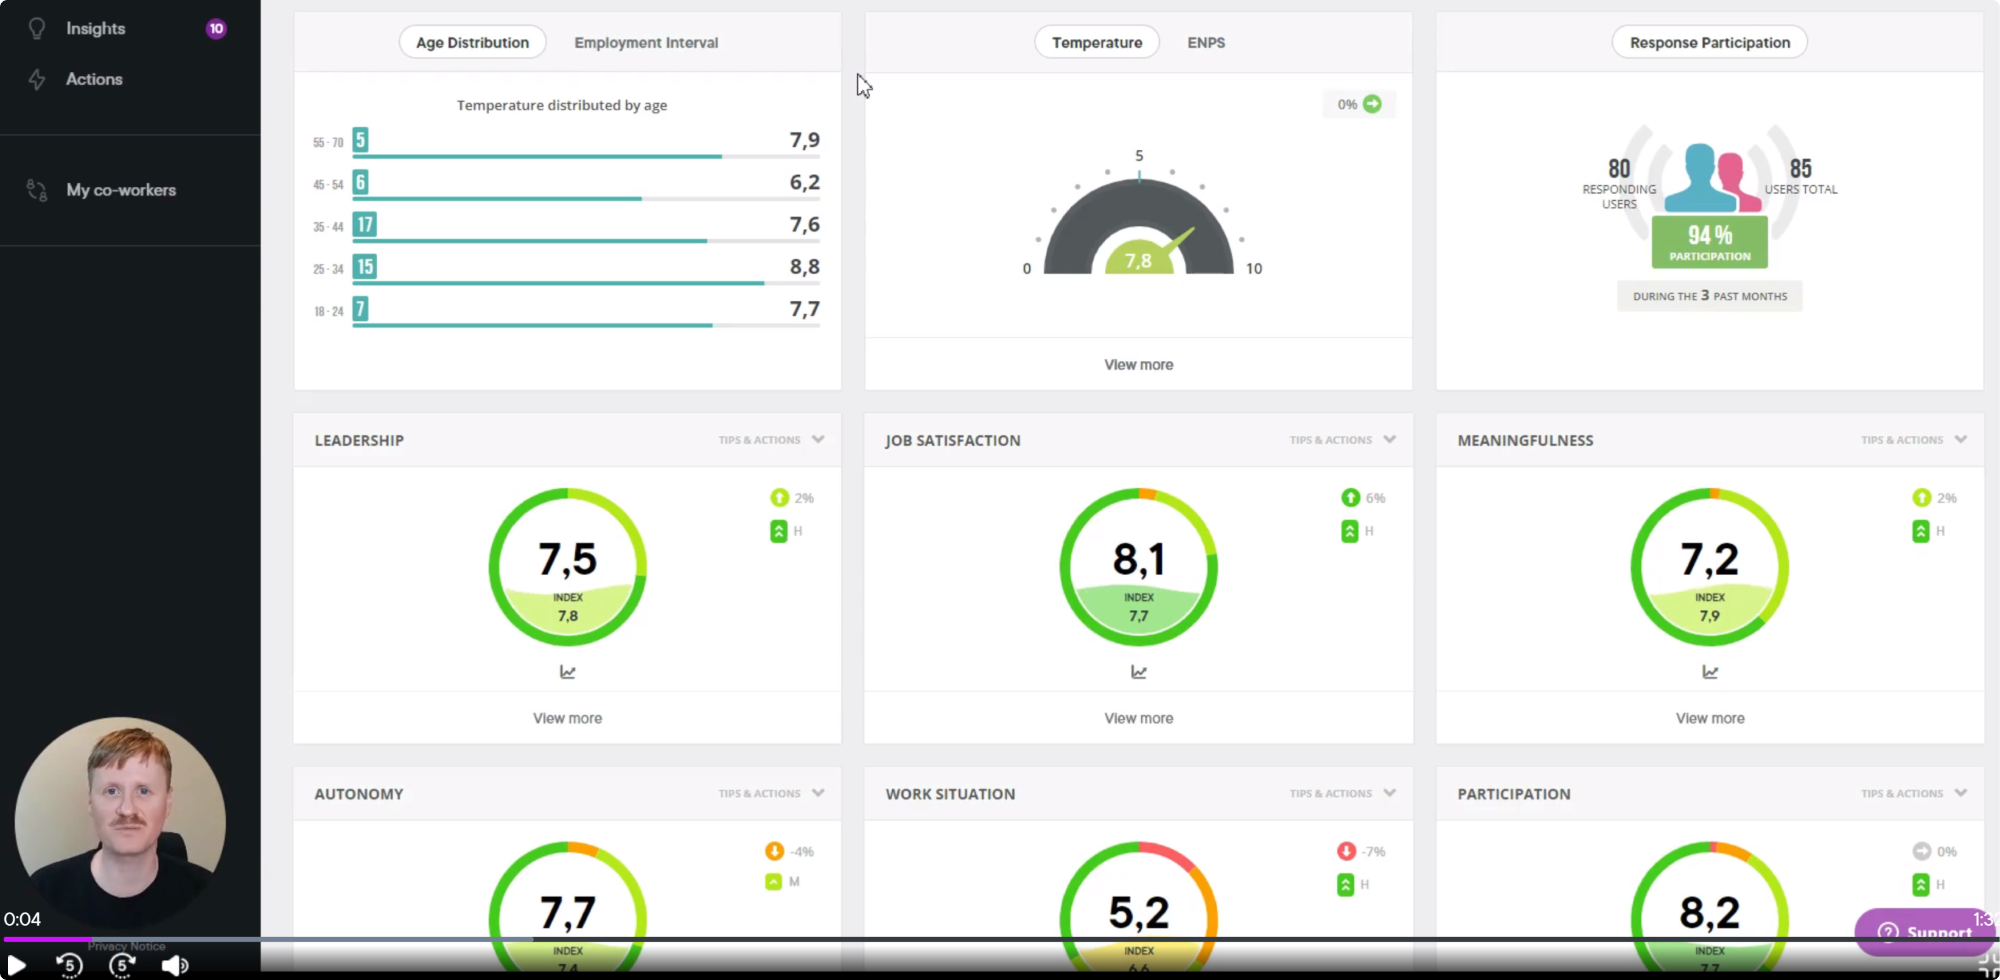Open the Job Satisfaction trend chart icon

pos(1139,672)
